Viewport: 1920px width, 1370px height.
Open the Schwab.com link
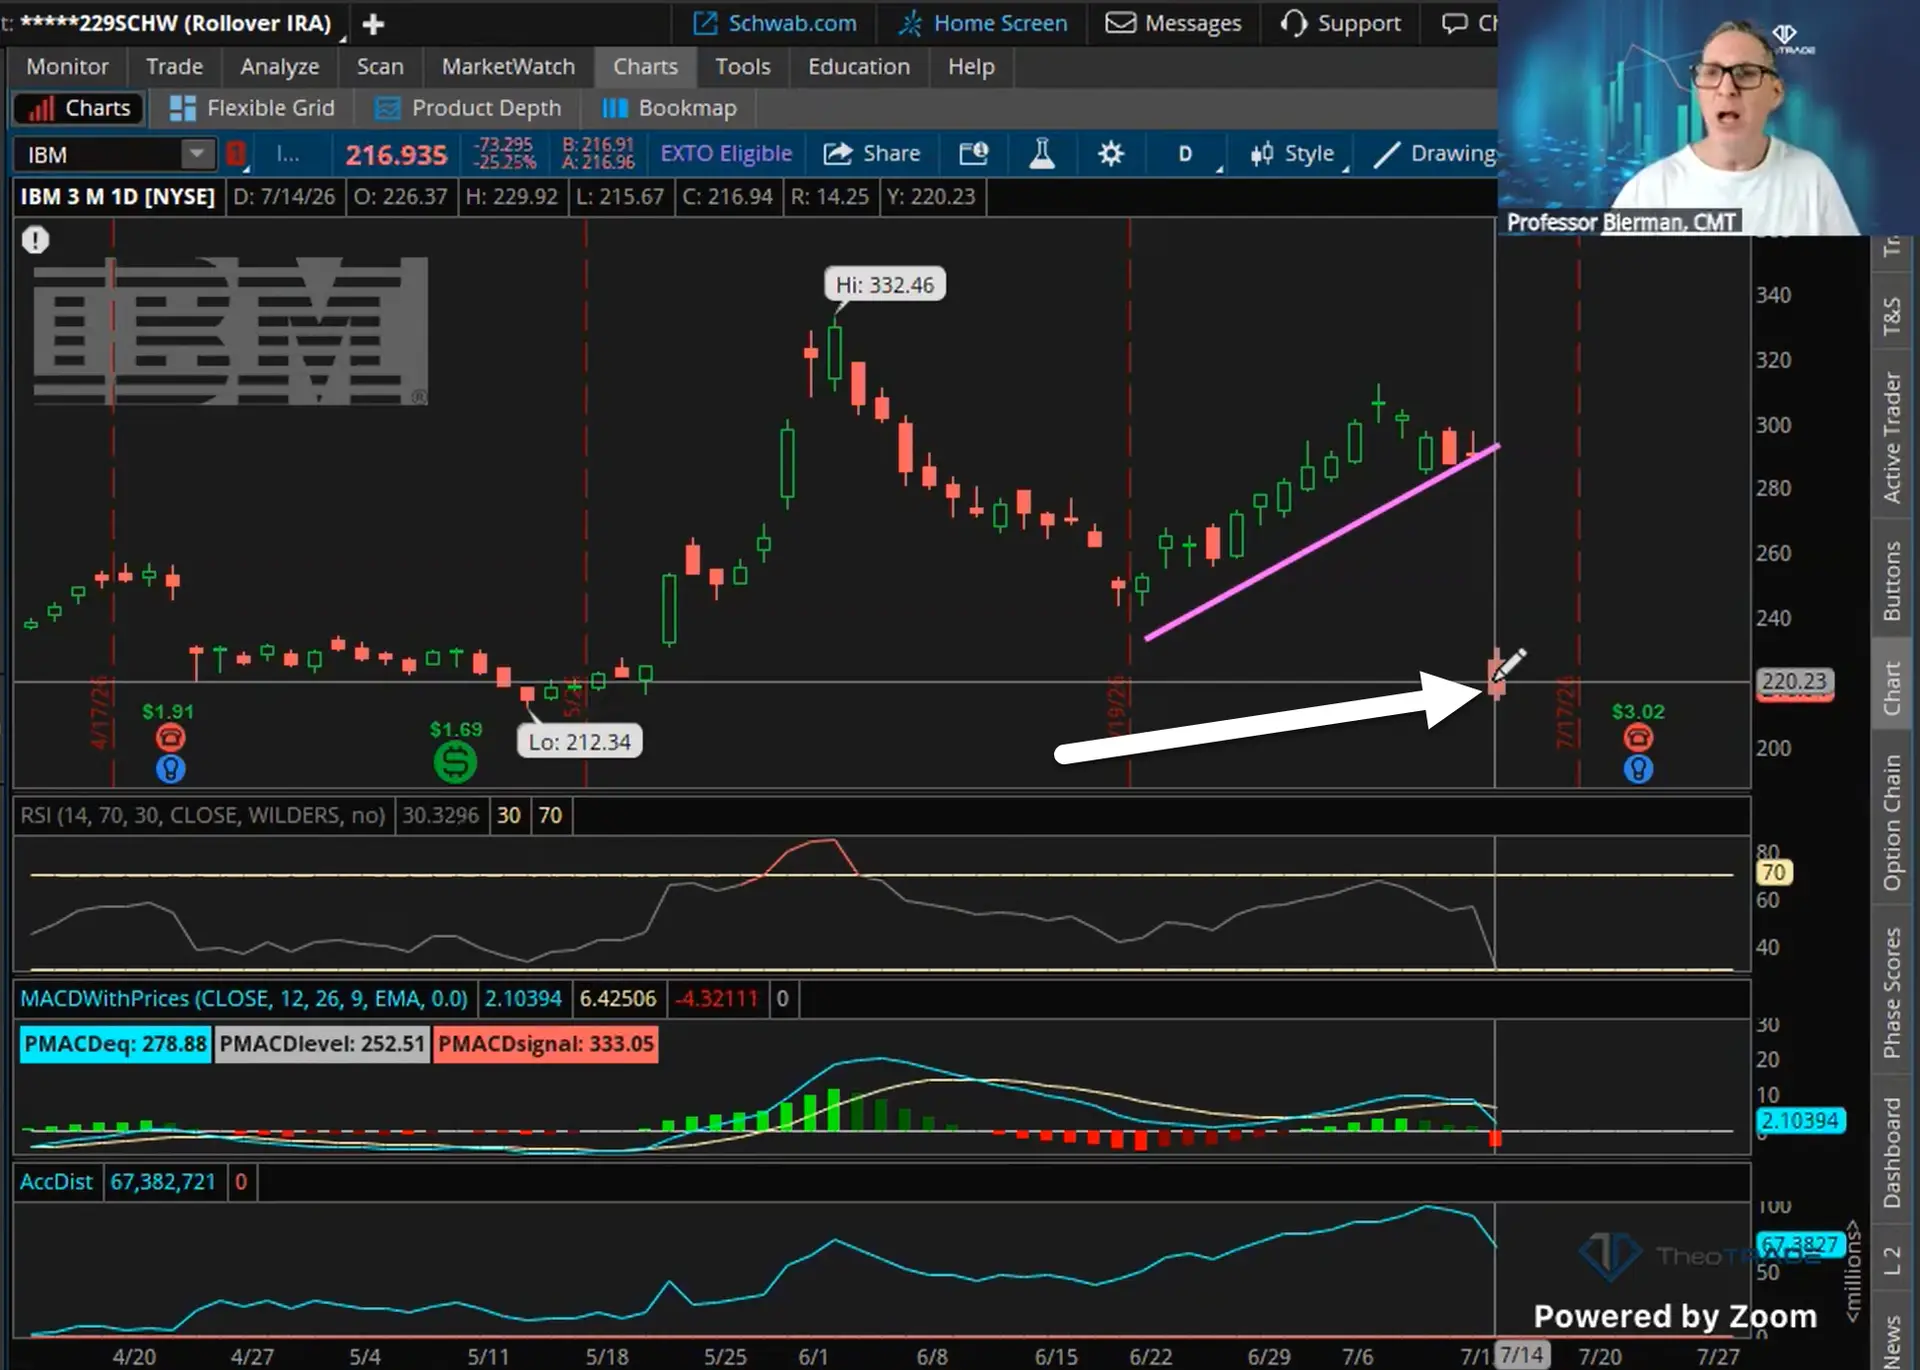click(775, 23)
